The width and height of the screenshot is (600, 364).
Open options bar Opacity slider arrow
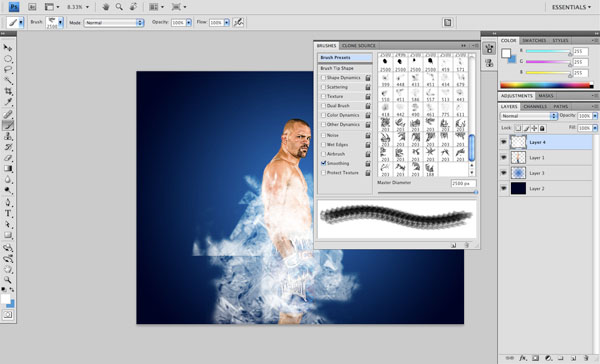pyautogui.click(x=189, y=23)
